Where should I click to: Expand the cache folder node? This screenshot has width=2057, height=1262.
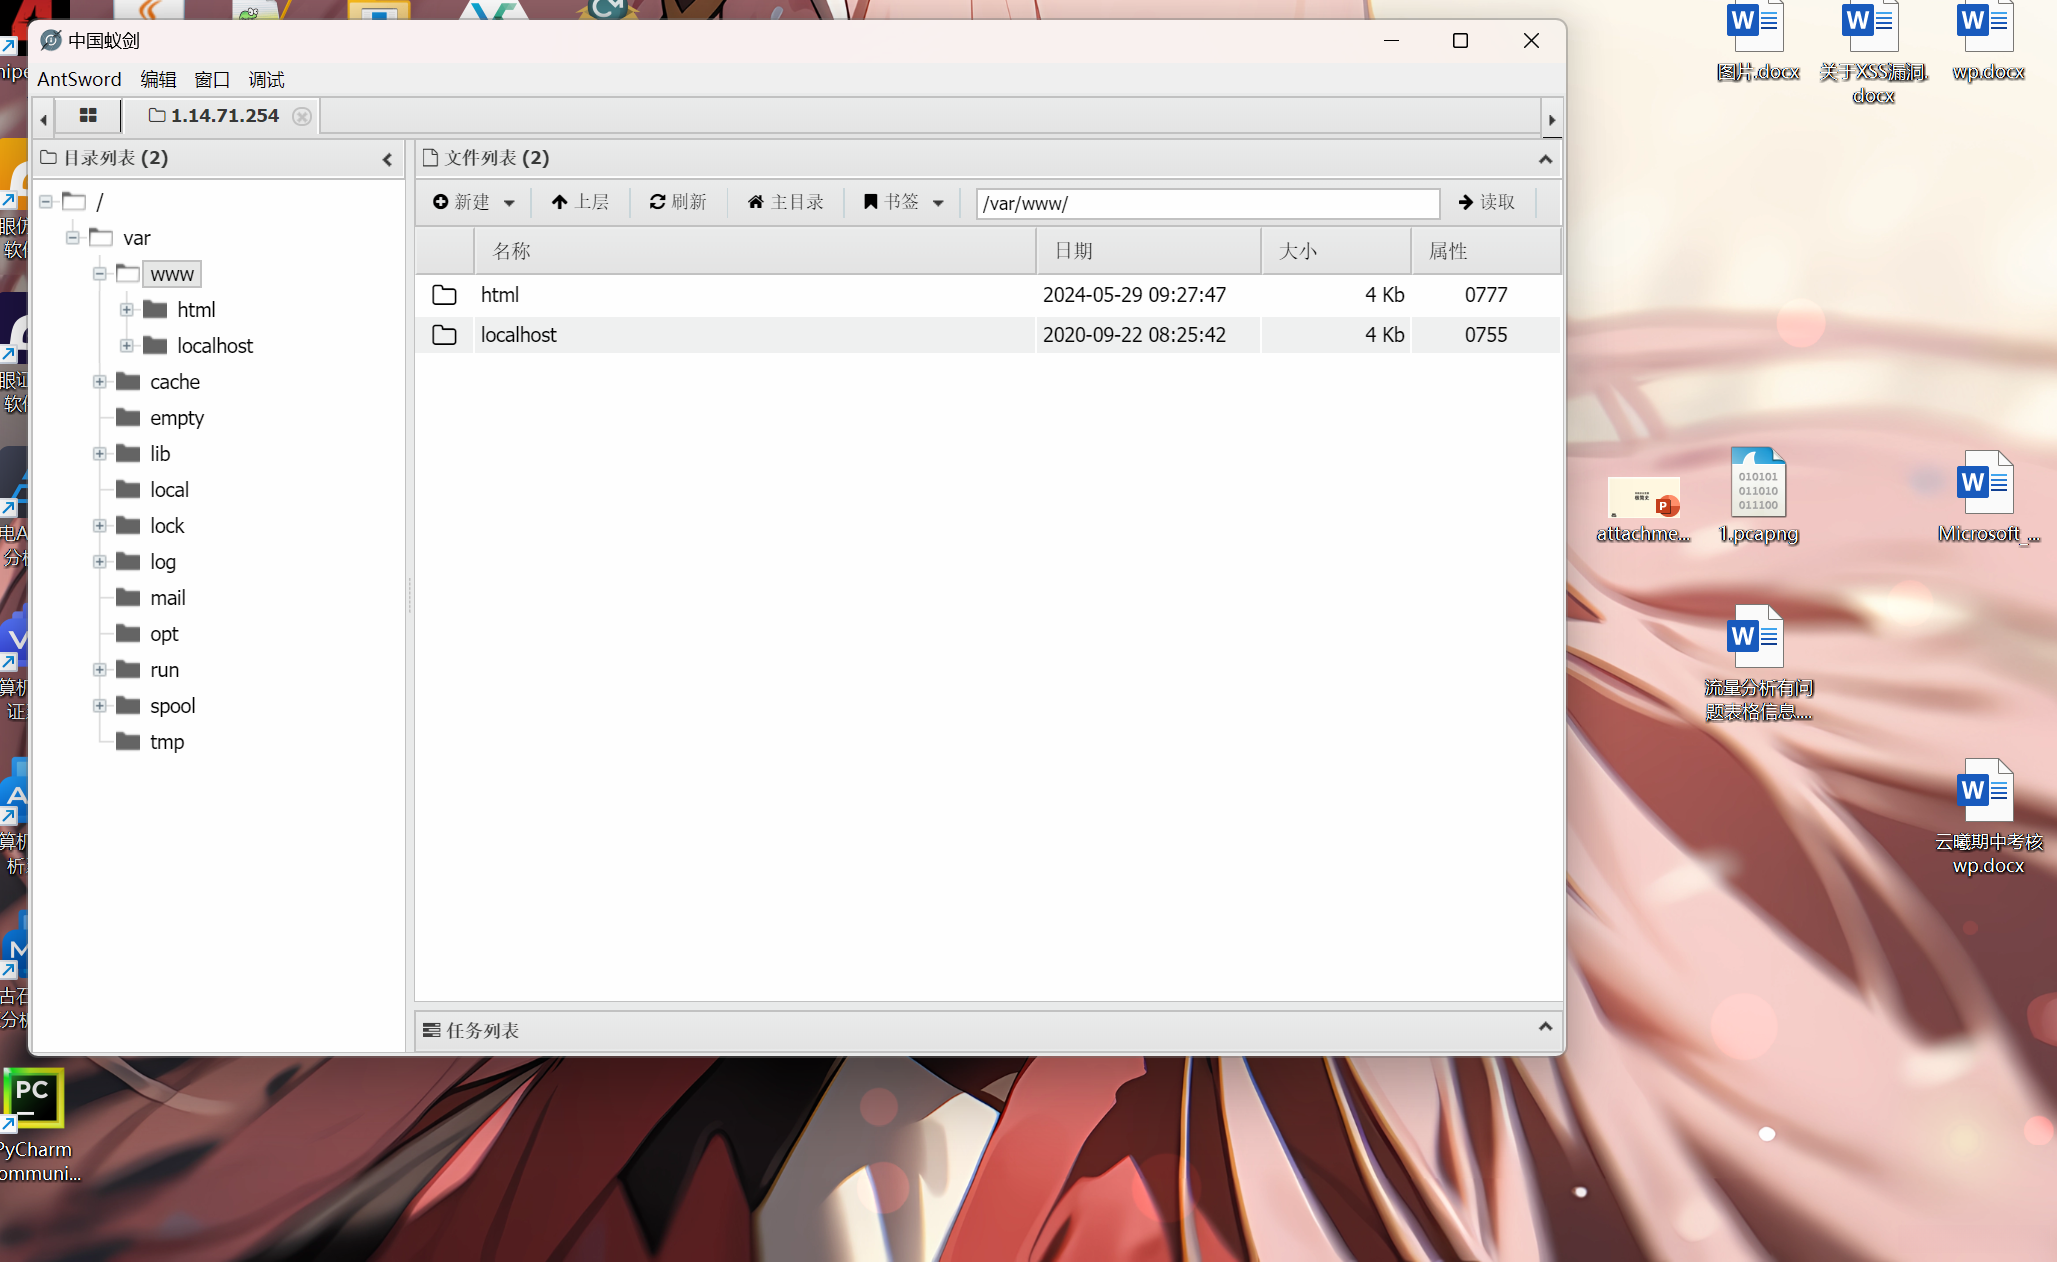click(x=100, y=382)
